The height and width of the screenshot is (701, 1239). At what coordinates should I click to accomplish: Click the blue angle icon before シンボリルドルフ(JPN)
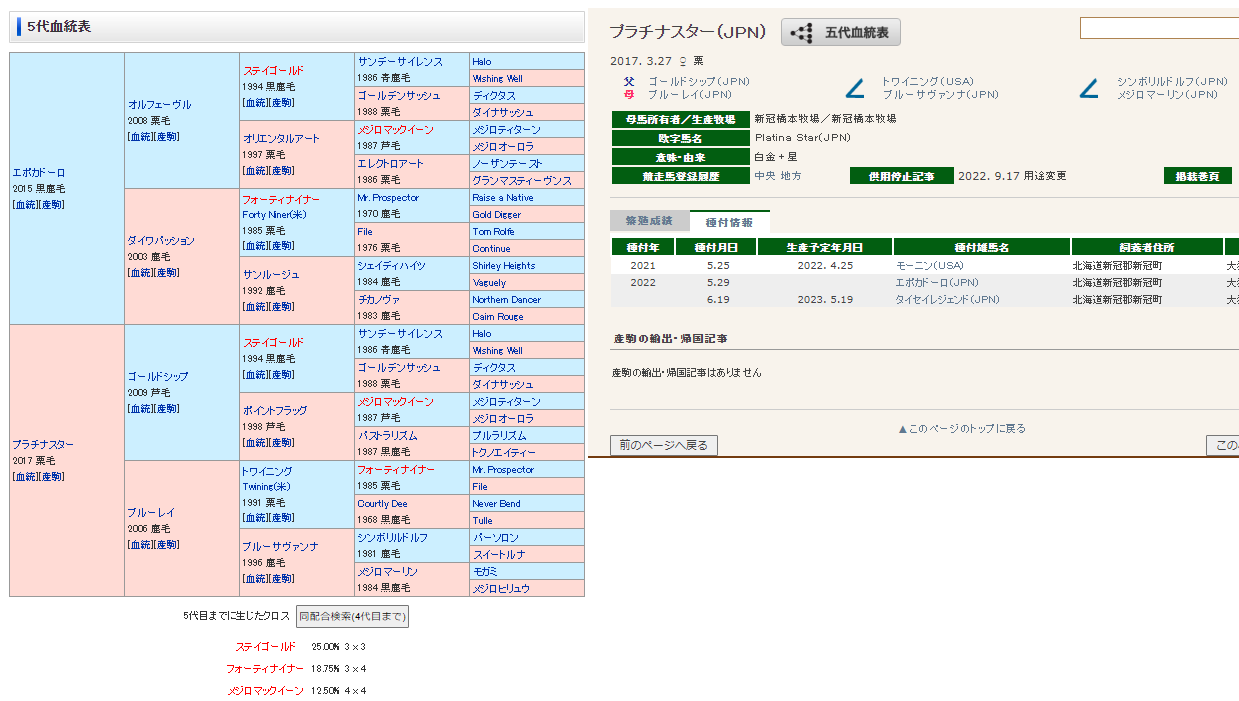(1089, 89)
